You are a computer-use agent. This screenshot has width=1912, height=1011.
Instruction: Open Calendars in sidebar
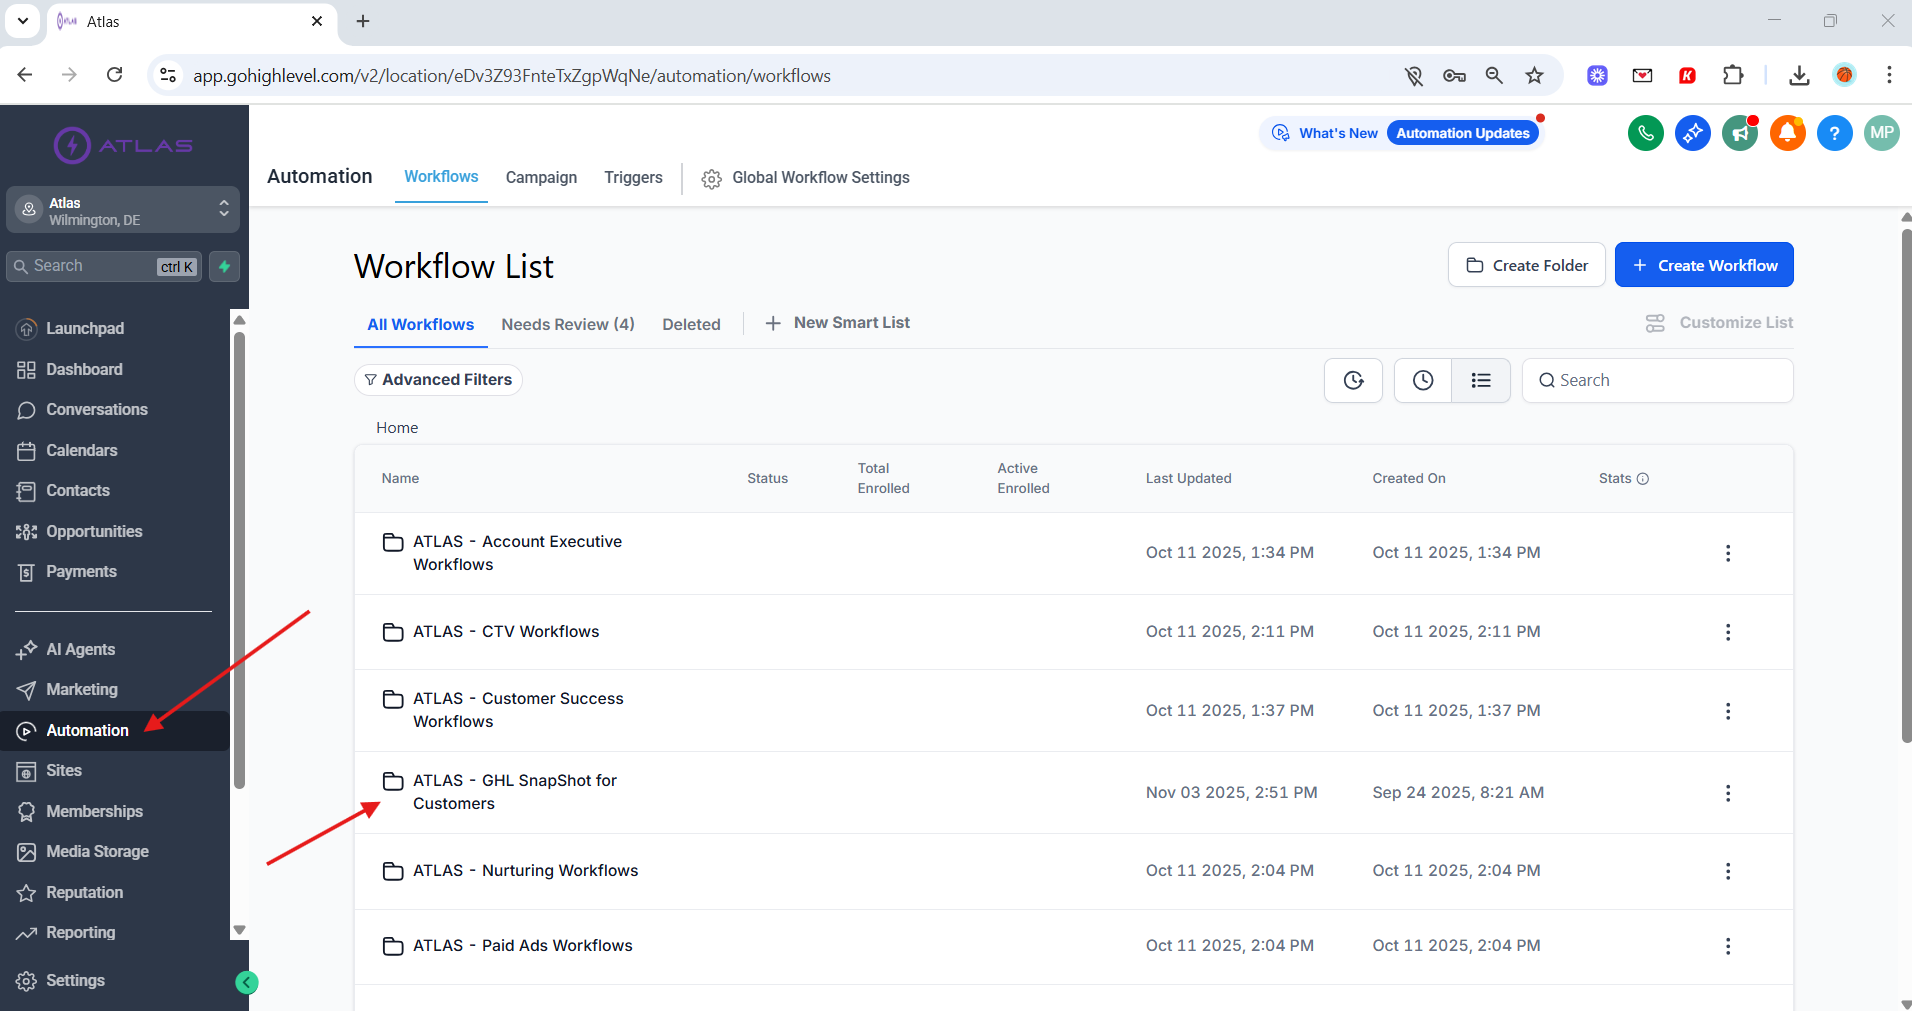[x=81, y=451]
